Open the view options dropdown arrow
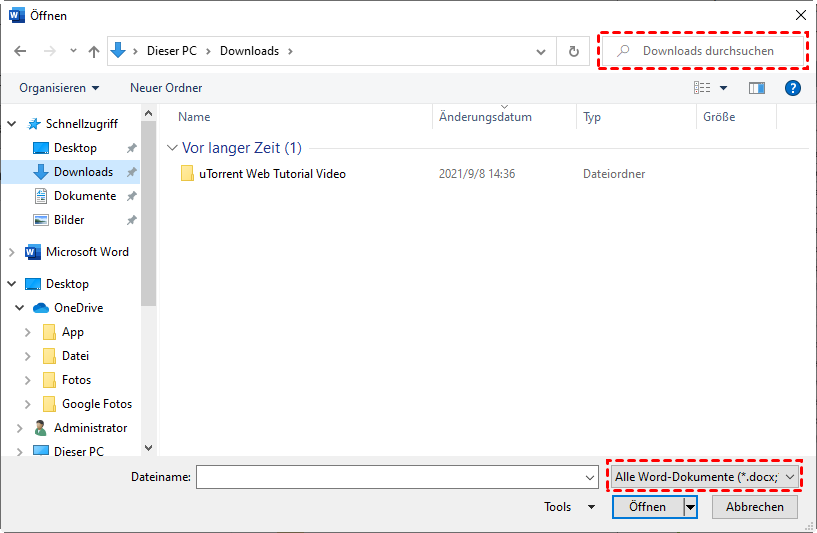The image size is (817, 533). (723, 88)
